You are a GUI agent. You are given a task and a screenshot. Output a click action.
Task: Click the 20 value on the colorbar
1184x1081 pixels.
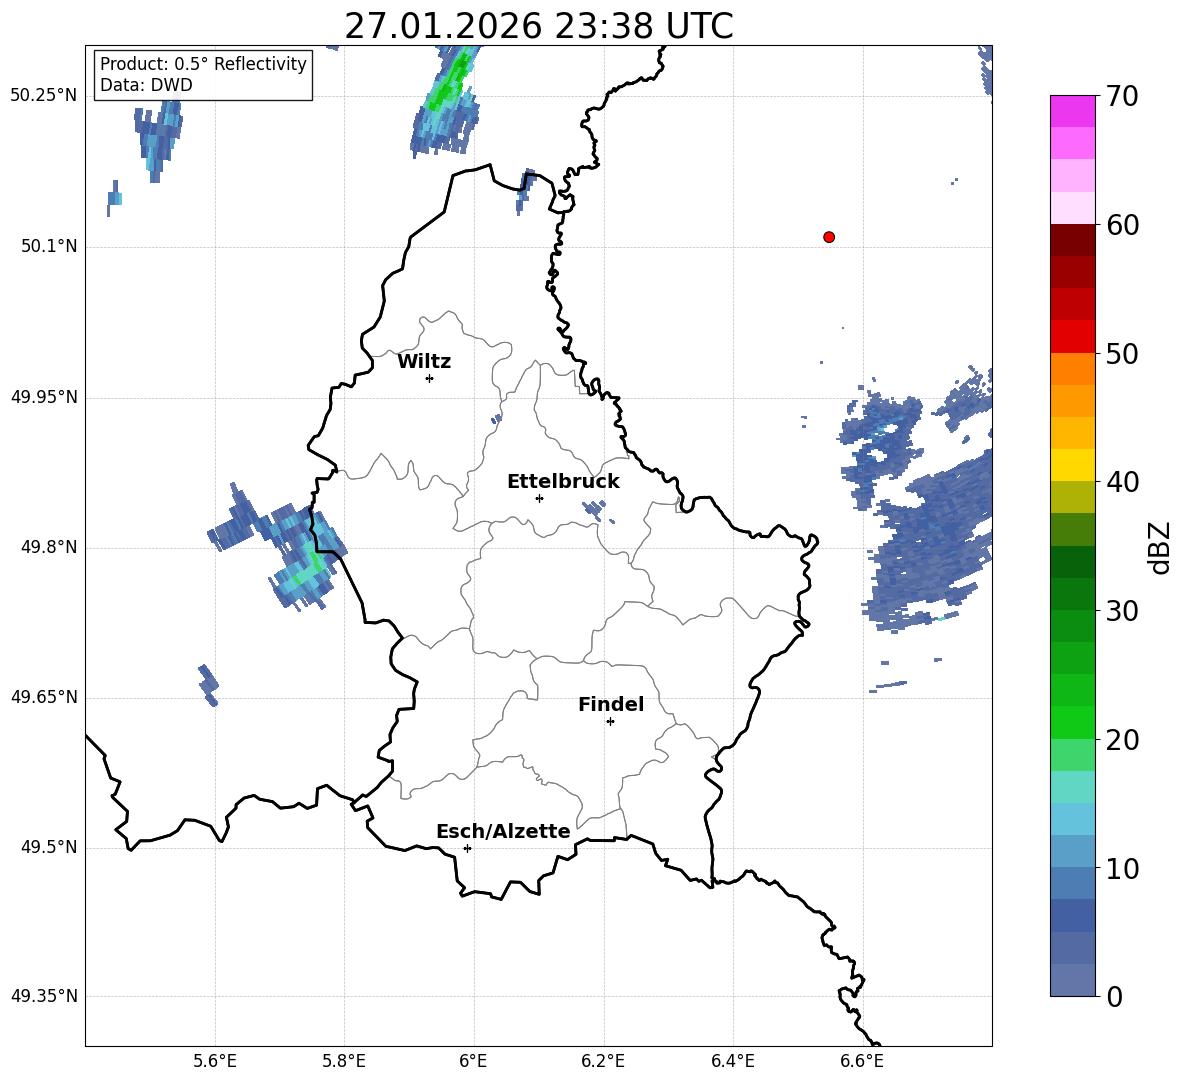coord(1122,740)
